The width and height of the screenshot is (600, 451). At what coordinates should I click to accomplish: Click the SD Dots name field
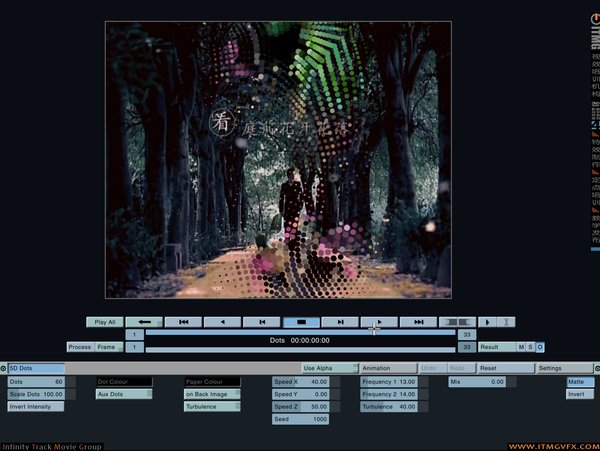tap(36, 368)
